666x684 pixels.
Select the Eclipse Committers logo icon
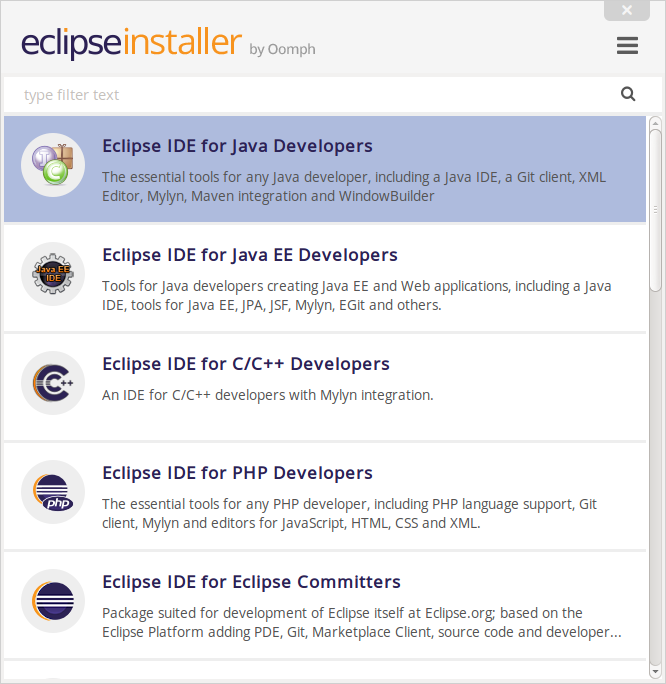[53, 601]
